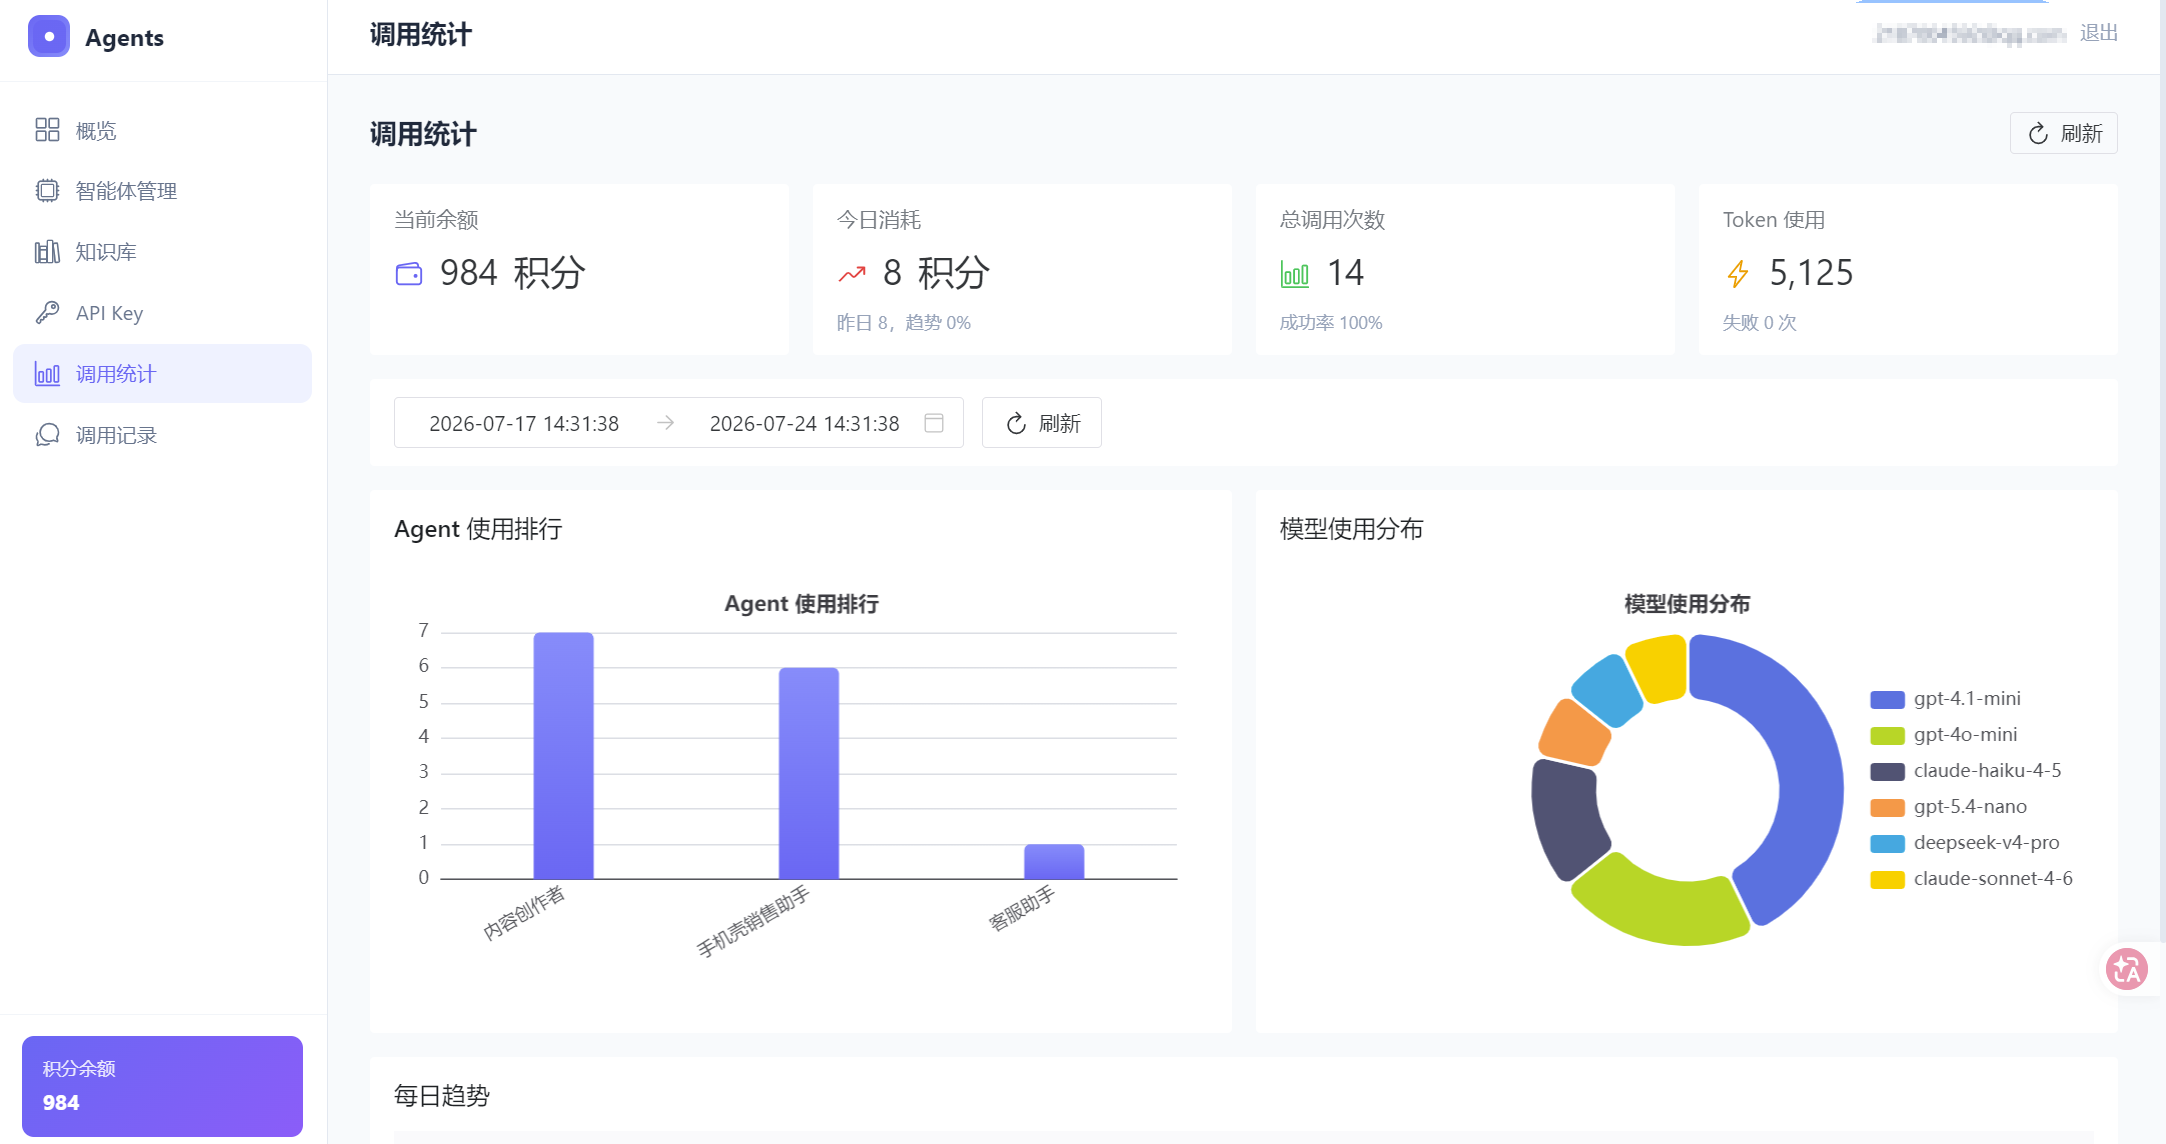Click the start date 2026-07-17 14:31:38

[x=524, y=424]
